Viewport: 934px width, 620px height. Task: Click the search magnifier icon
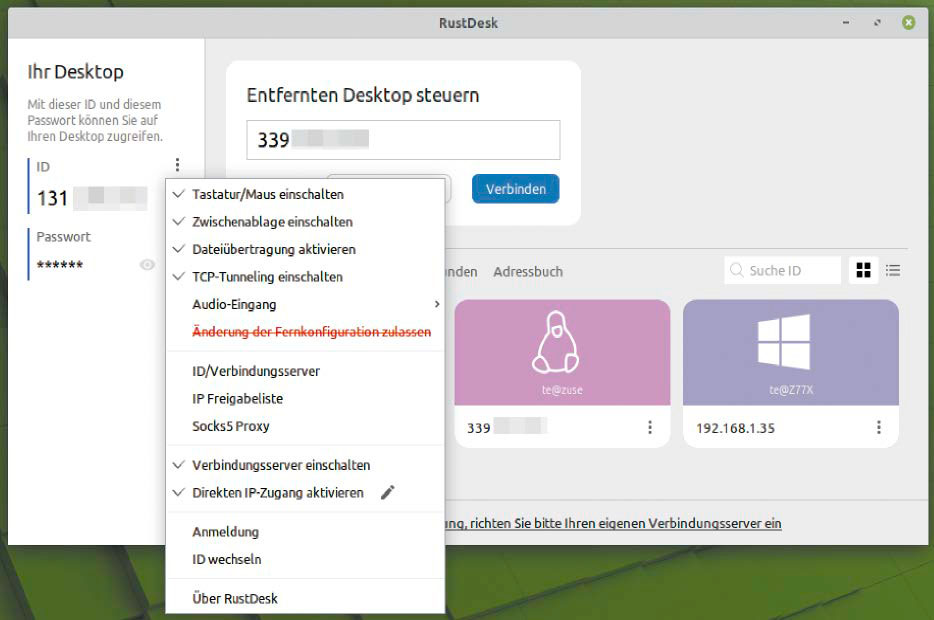click(x=736, y=270)
